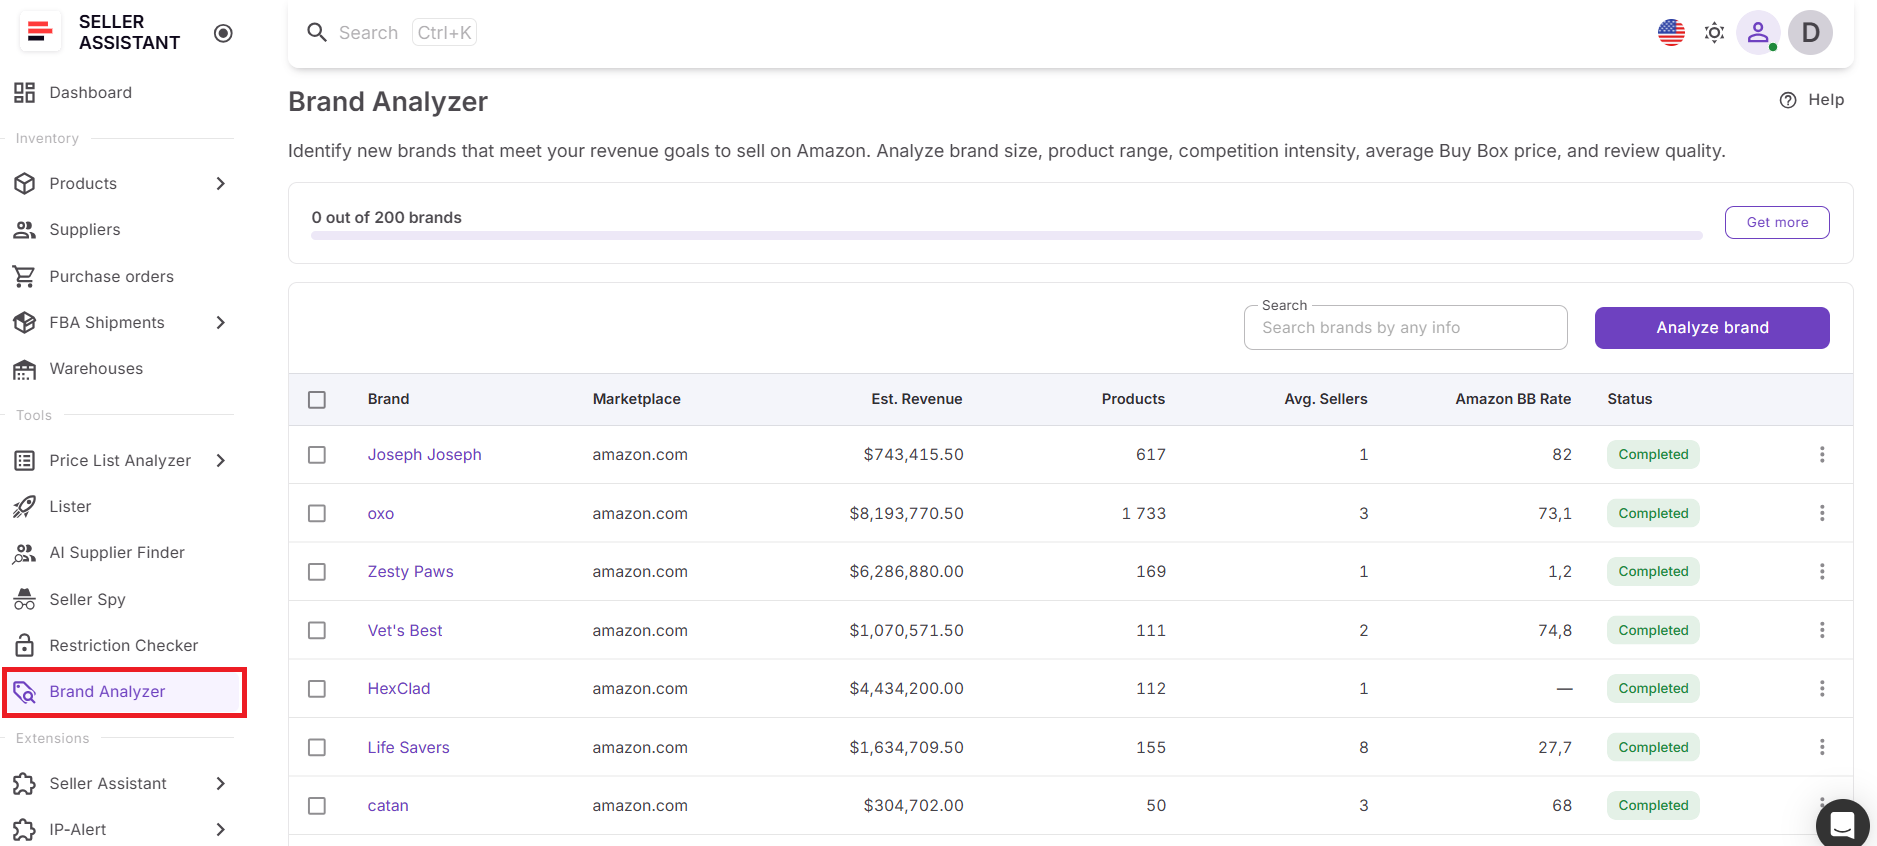
Task: Click the Products box icon
Action: point(25,184)
